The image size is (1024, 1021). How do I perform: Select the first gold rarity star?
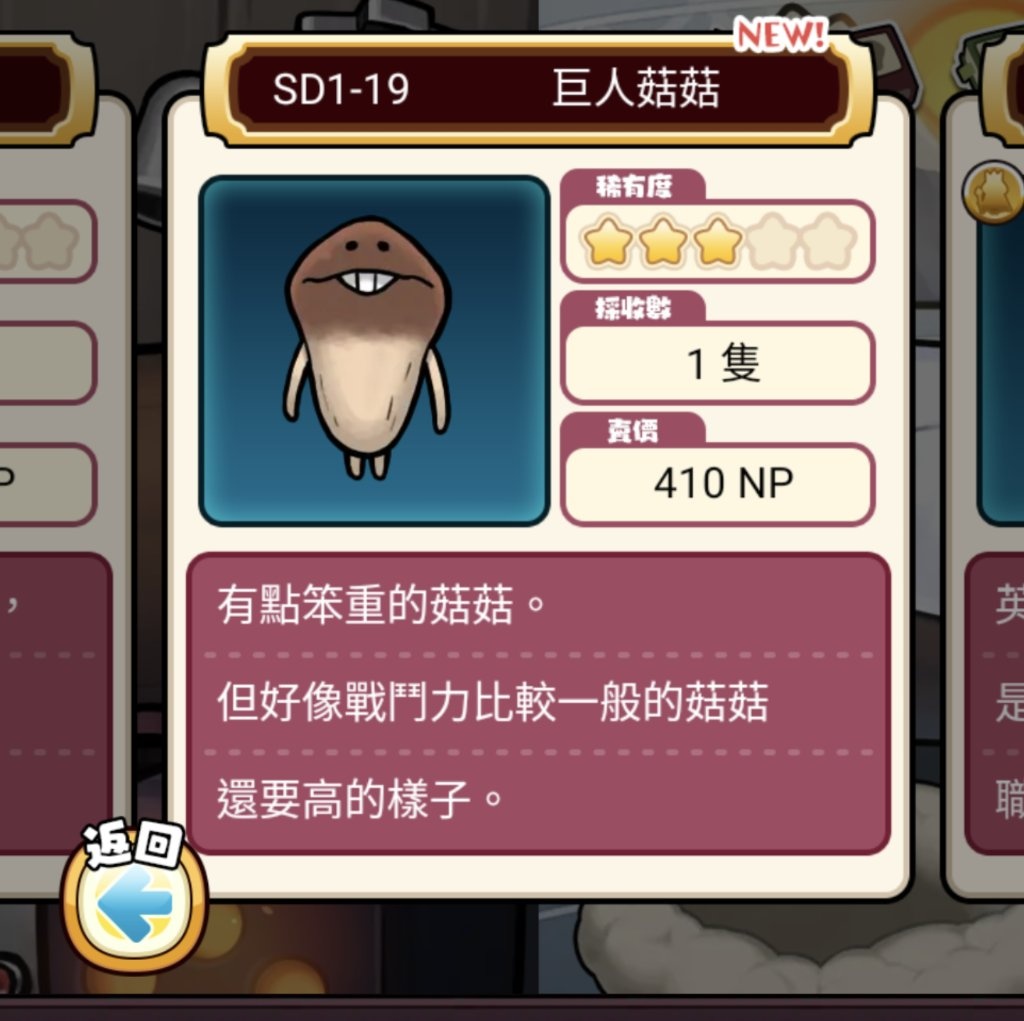(607, 242)
